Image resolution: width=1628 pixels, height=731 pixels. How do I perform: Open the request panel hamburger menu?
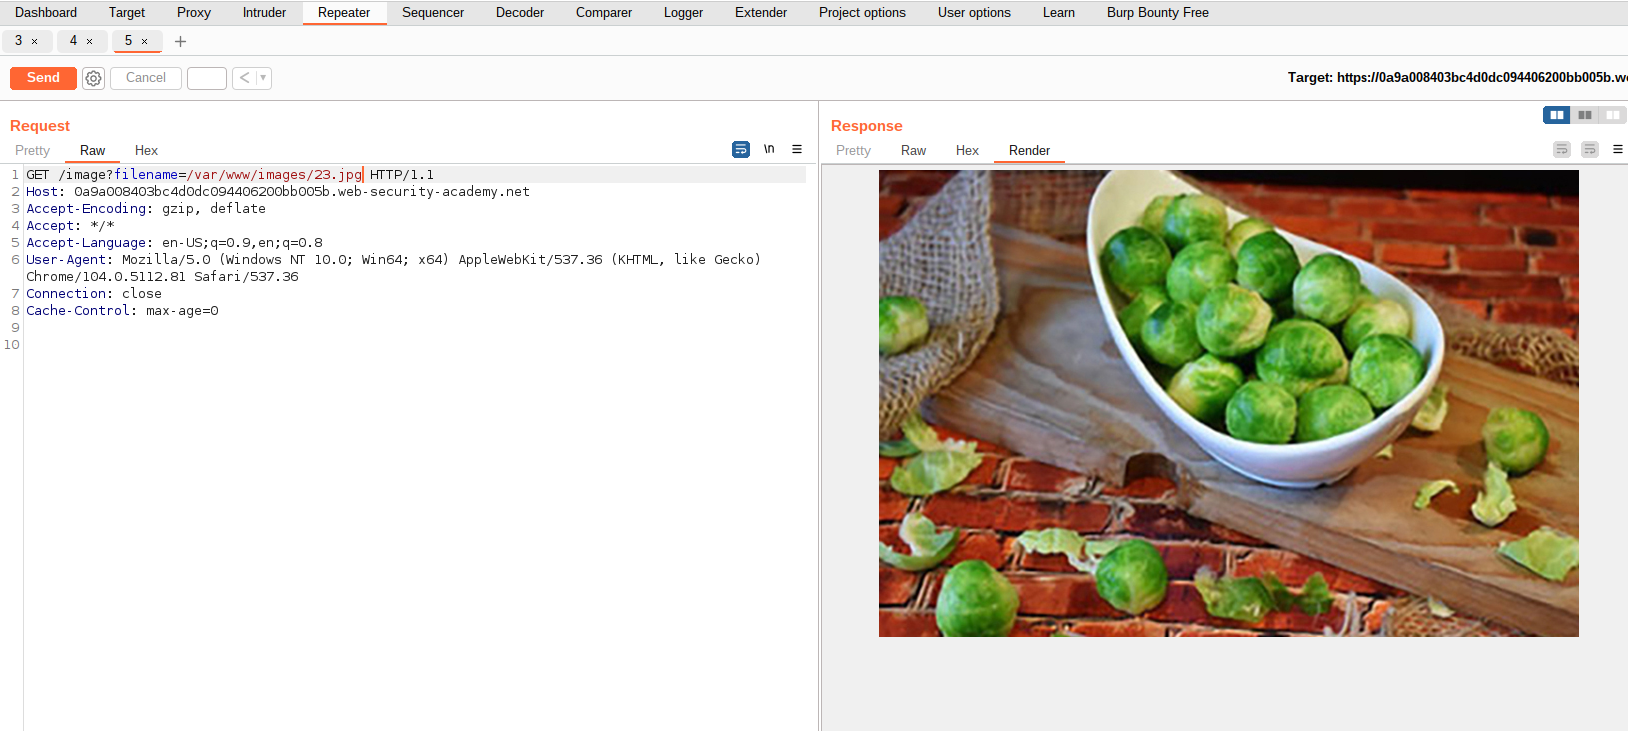tap(797, 149)
